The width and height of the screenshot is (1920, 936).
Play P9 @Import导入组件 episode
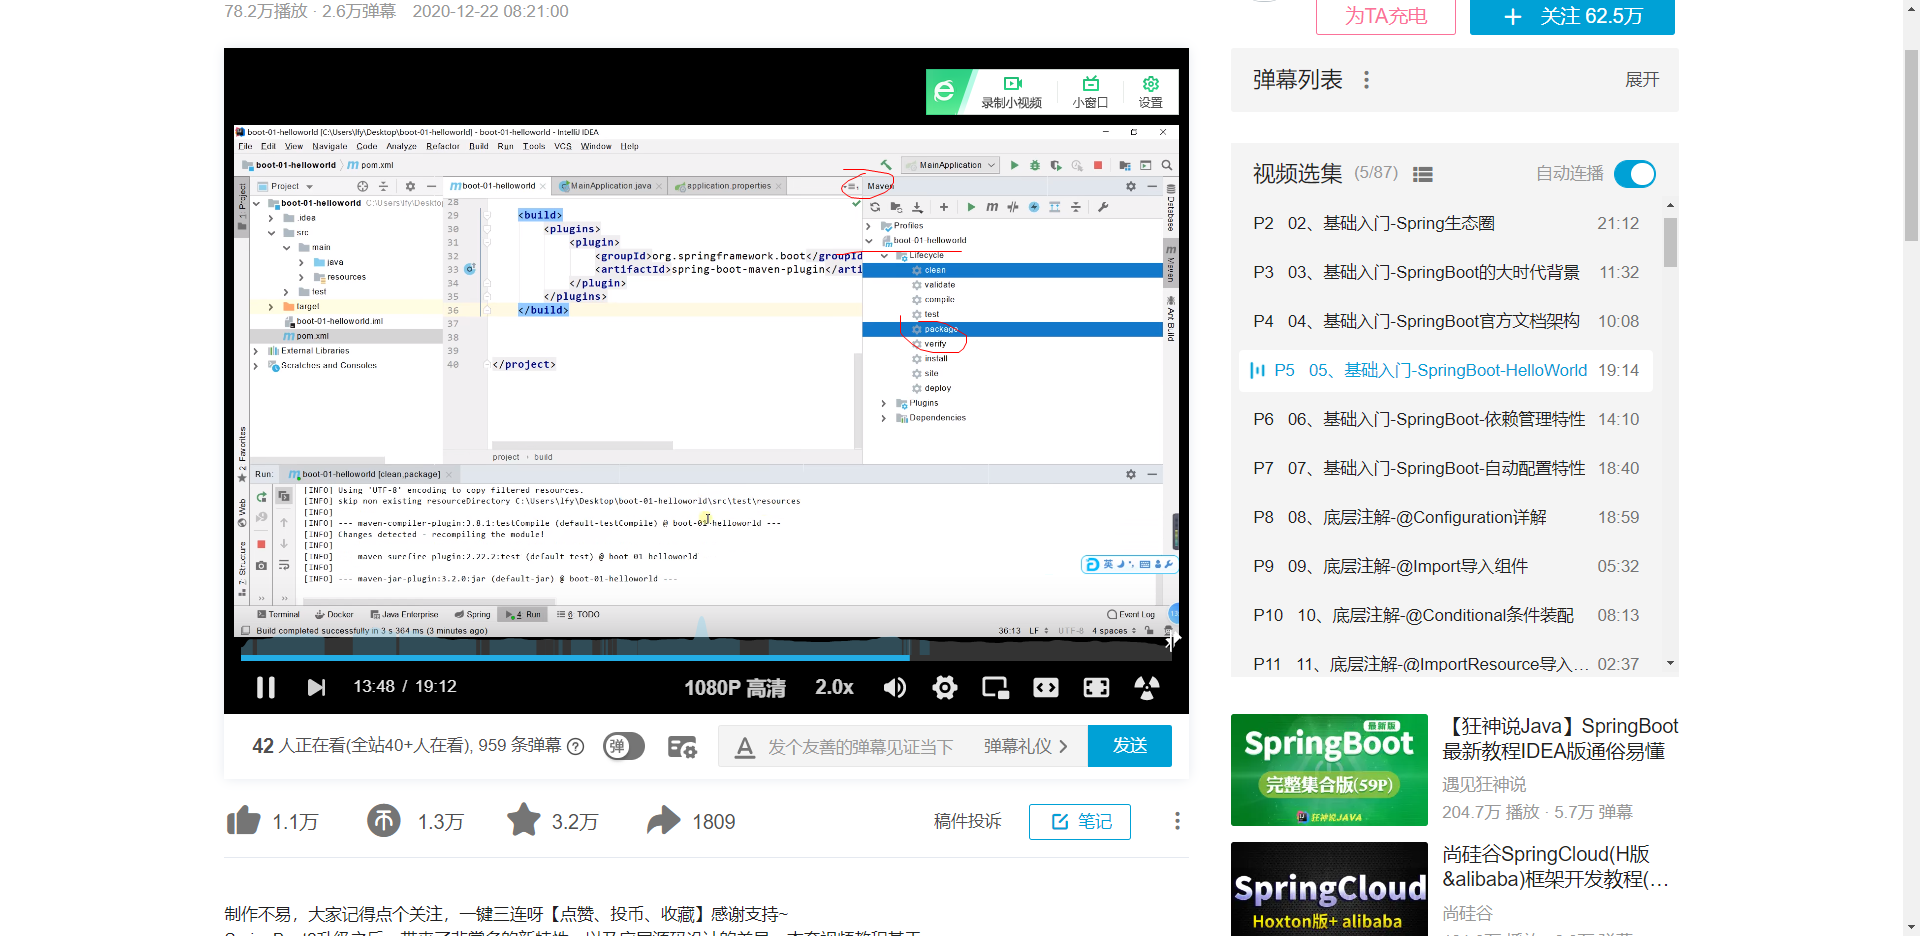pos(1446,566)
